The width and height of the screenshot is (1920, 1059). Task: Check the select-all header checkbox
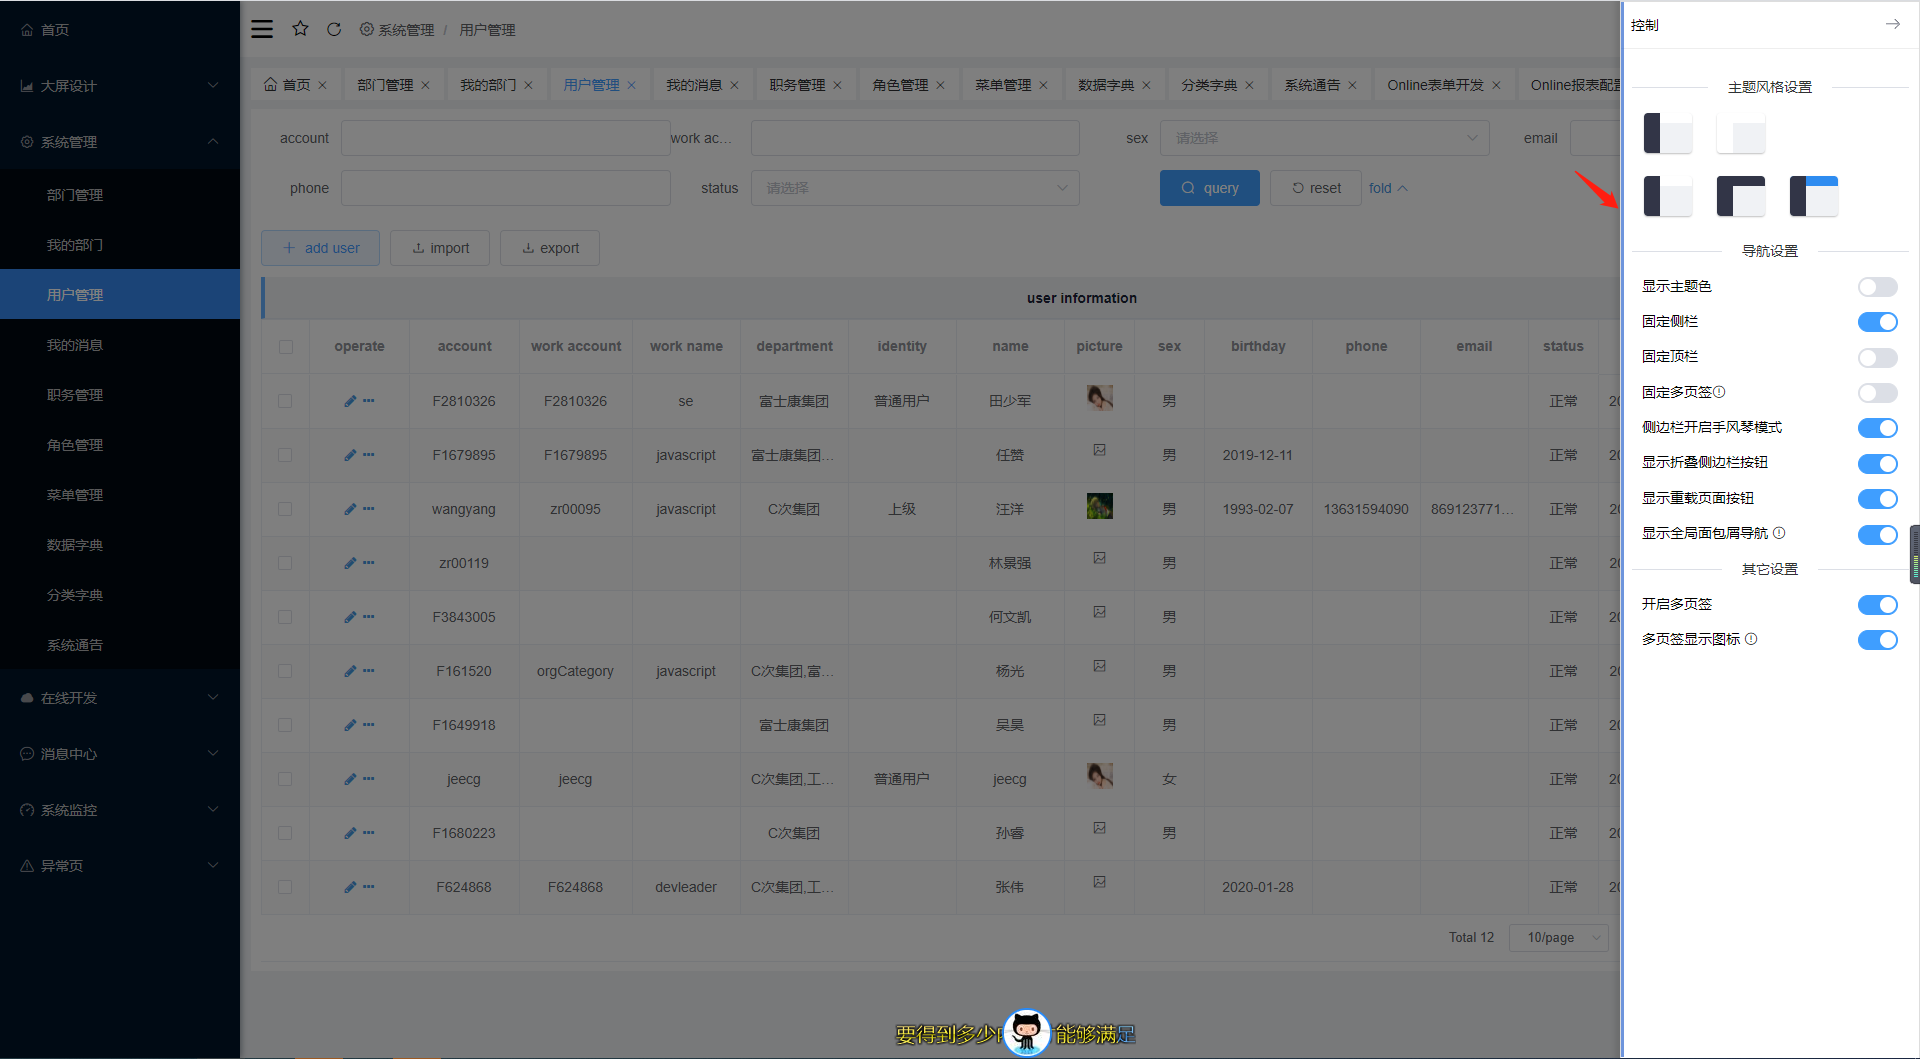coord(286,347)
